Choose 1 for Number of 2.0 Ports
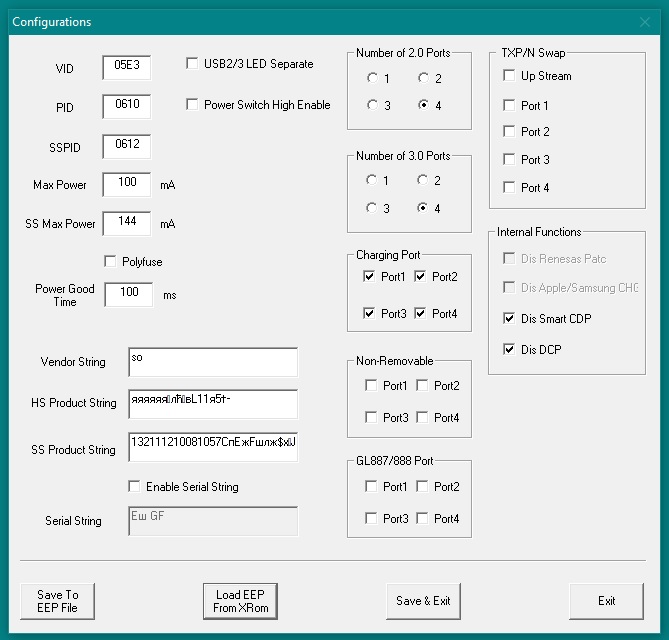Screen dimensions: 669x640 (x=372, y=77)
